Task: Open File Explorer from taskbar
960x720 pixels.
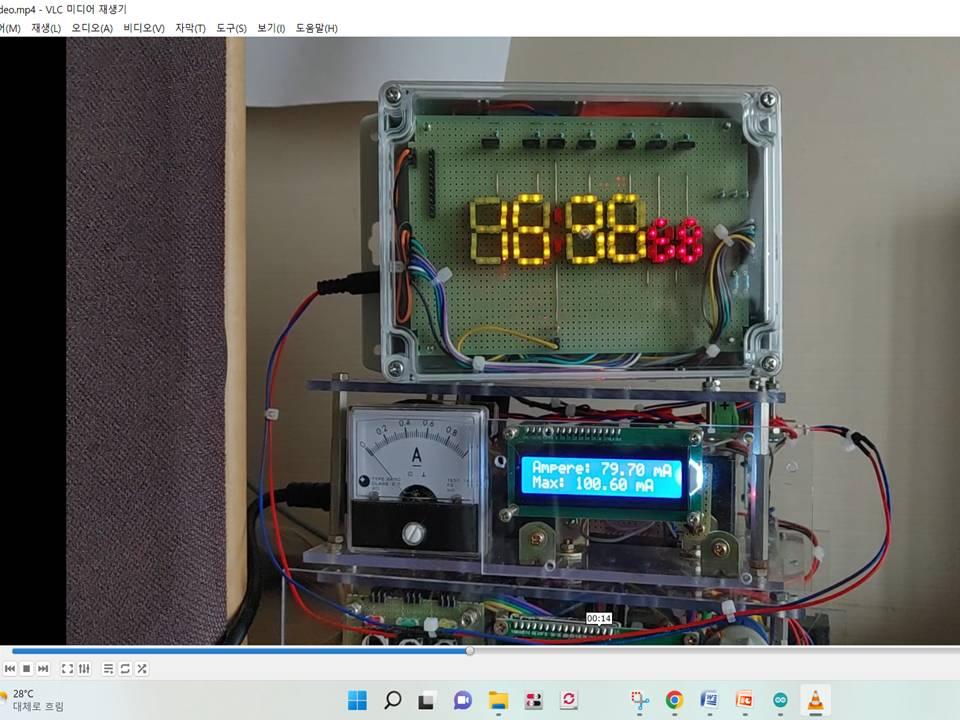Action: [498, 700]
